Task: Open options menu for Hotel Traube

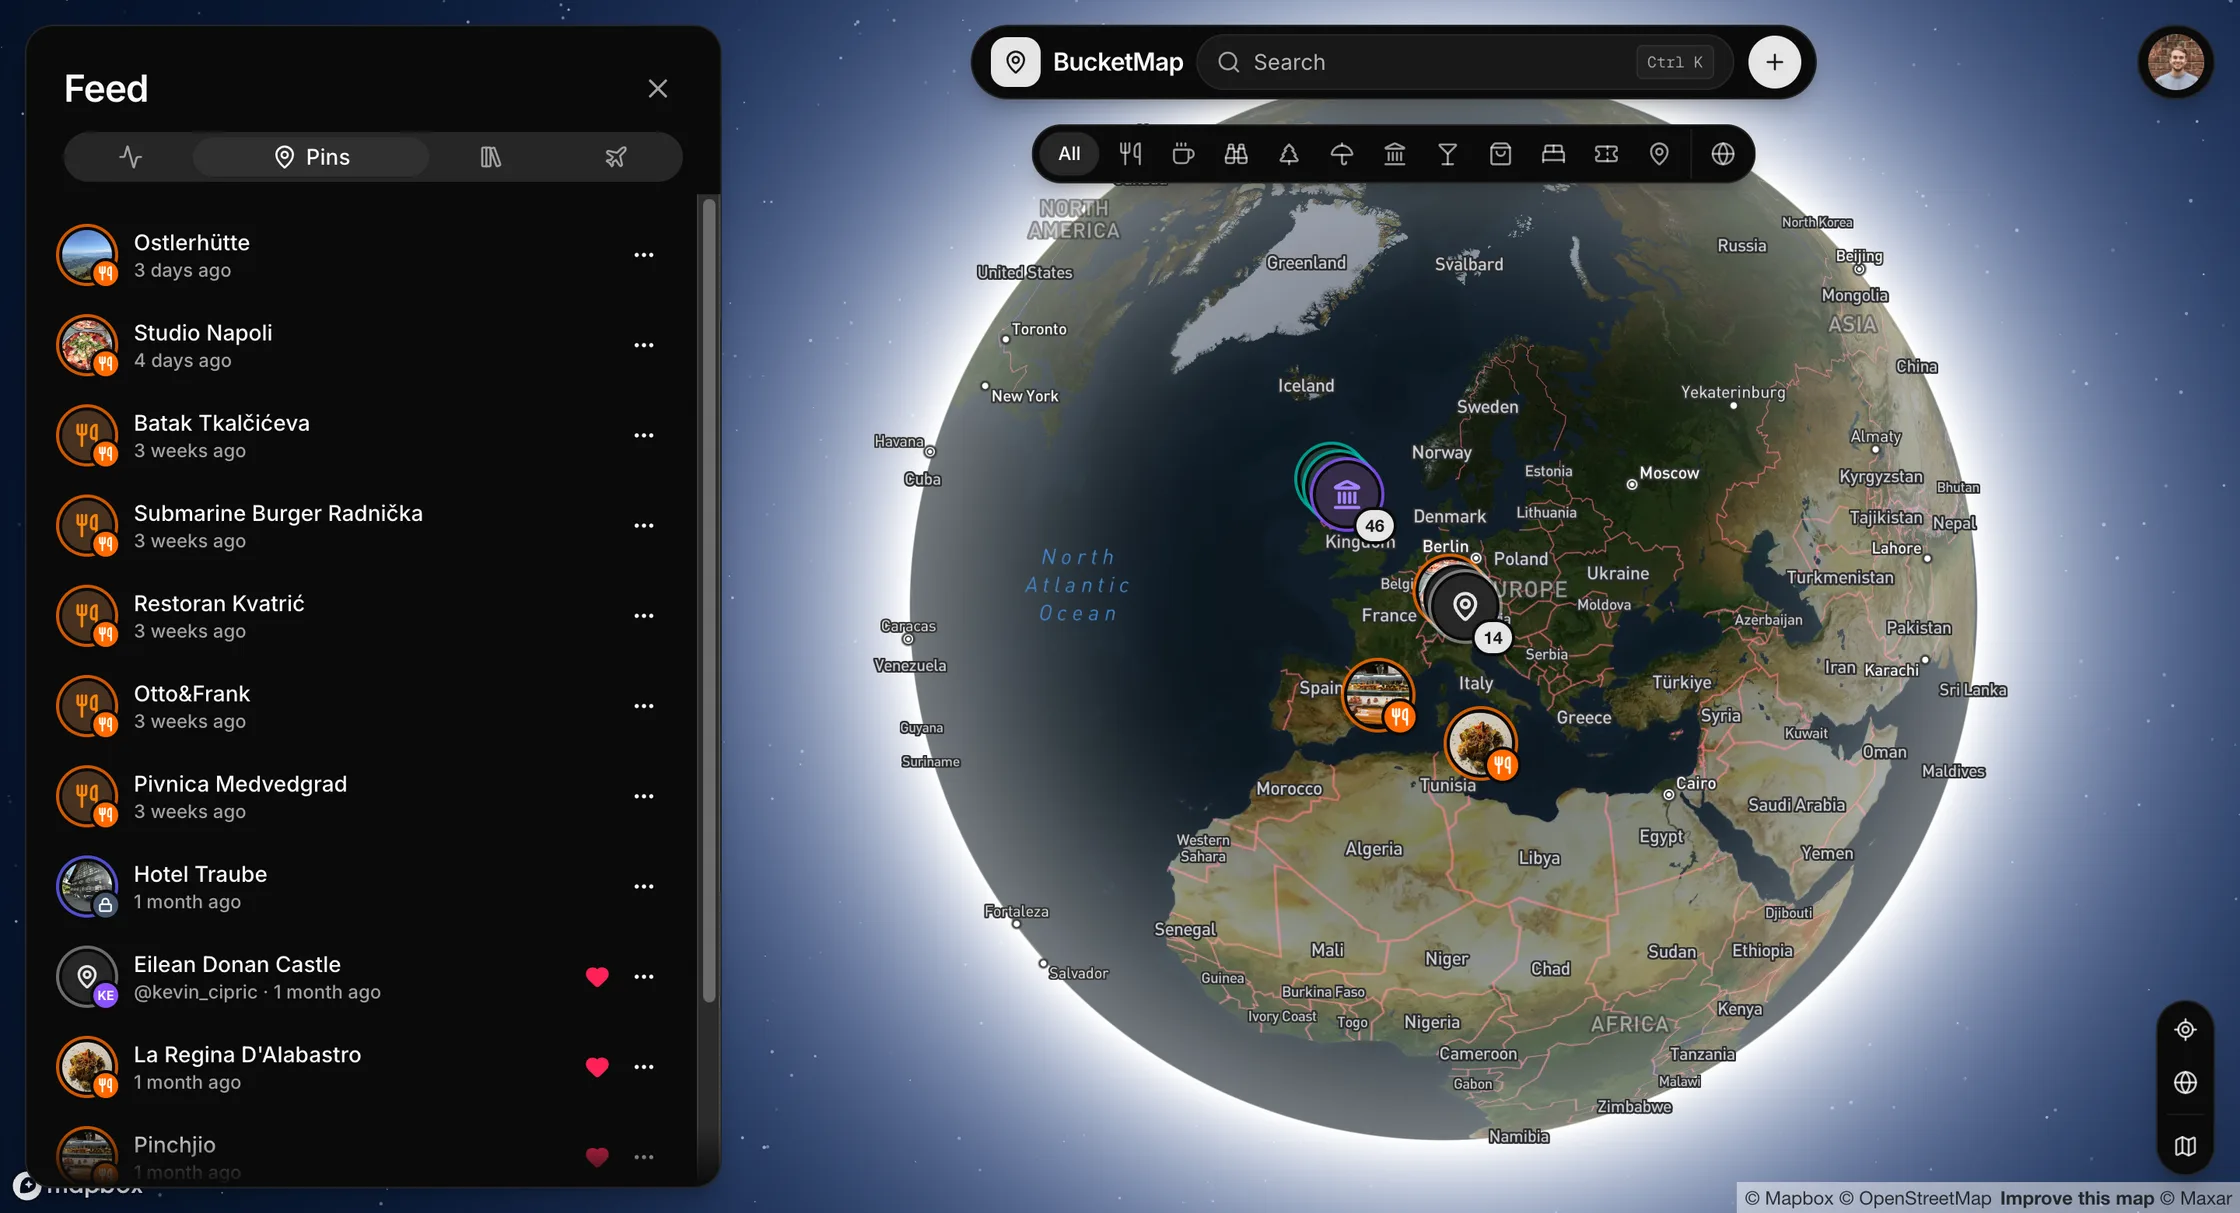Action: [x=643, y=887]
